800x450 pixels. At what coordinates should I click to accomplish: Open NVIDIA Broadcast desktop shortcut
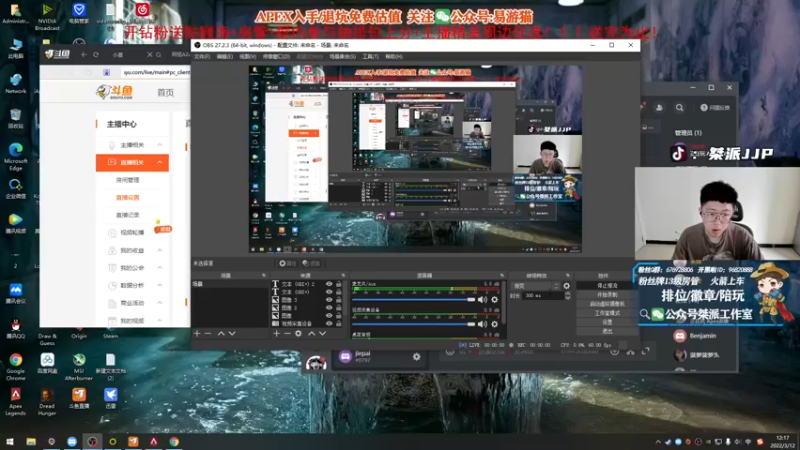pos(47,16)
